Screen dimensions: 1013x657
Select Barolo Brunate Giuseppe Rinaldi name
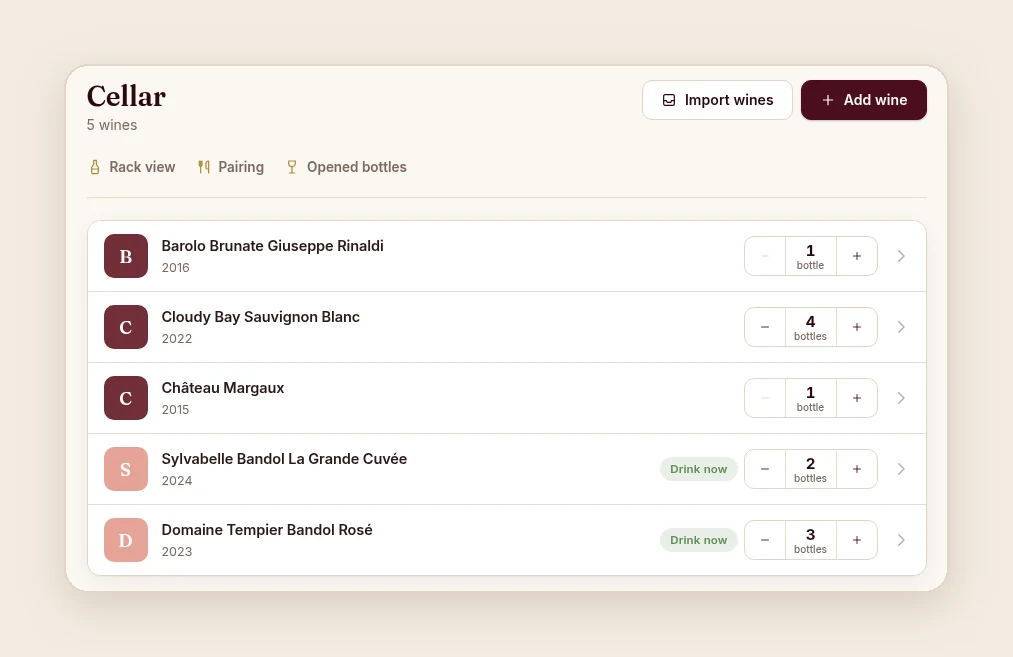pos(273,246)
